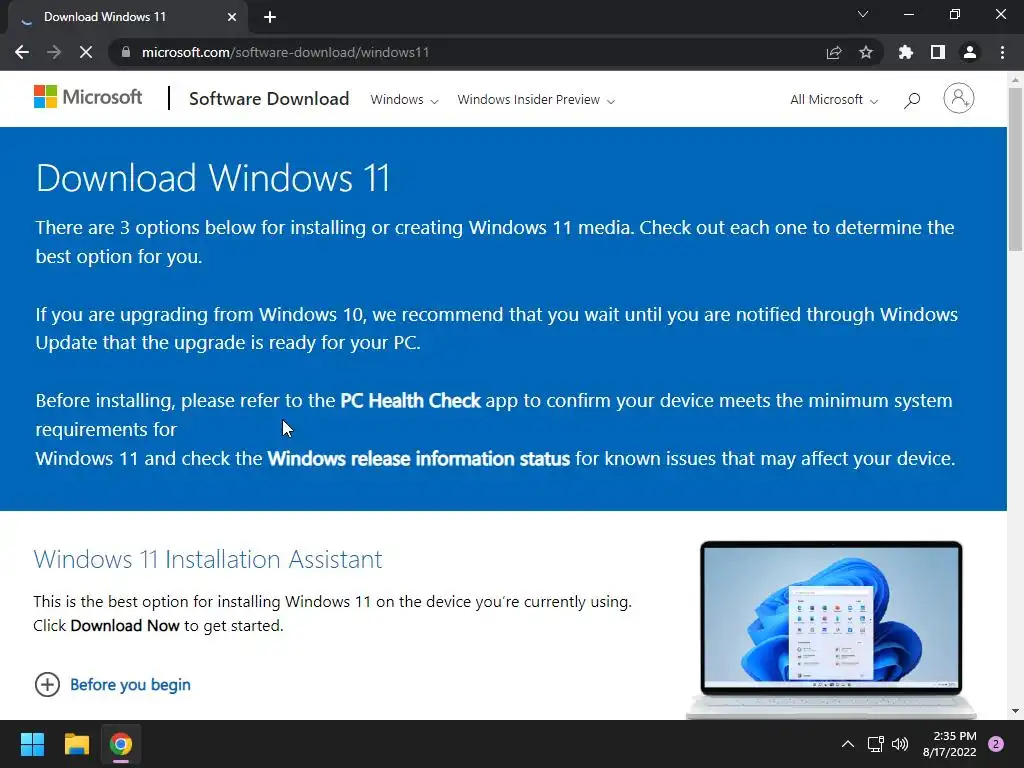The image size is (1024, 768).
Task: Open Chrome side panel
Action: [938, 52]
